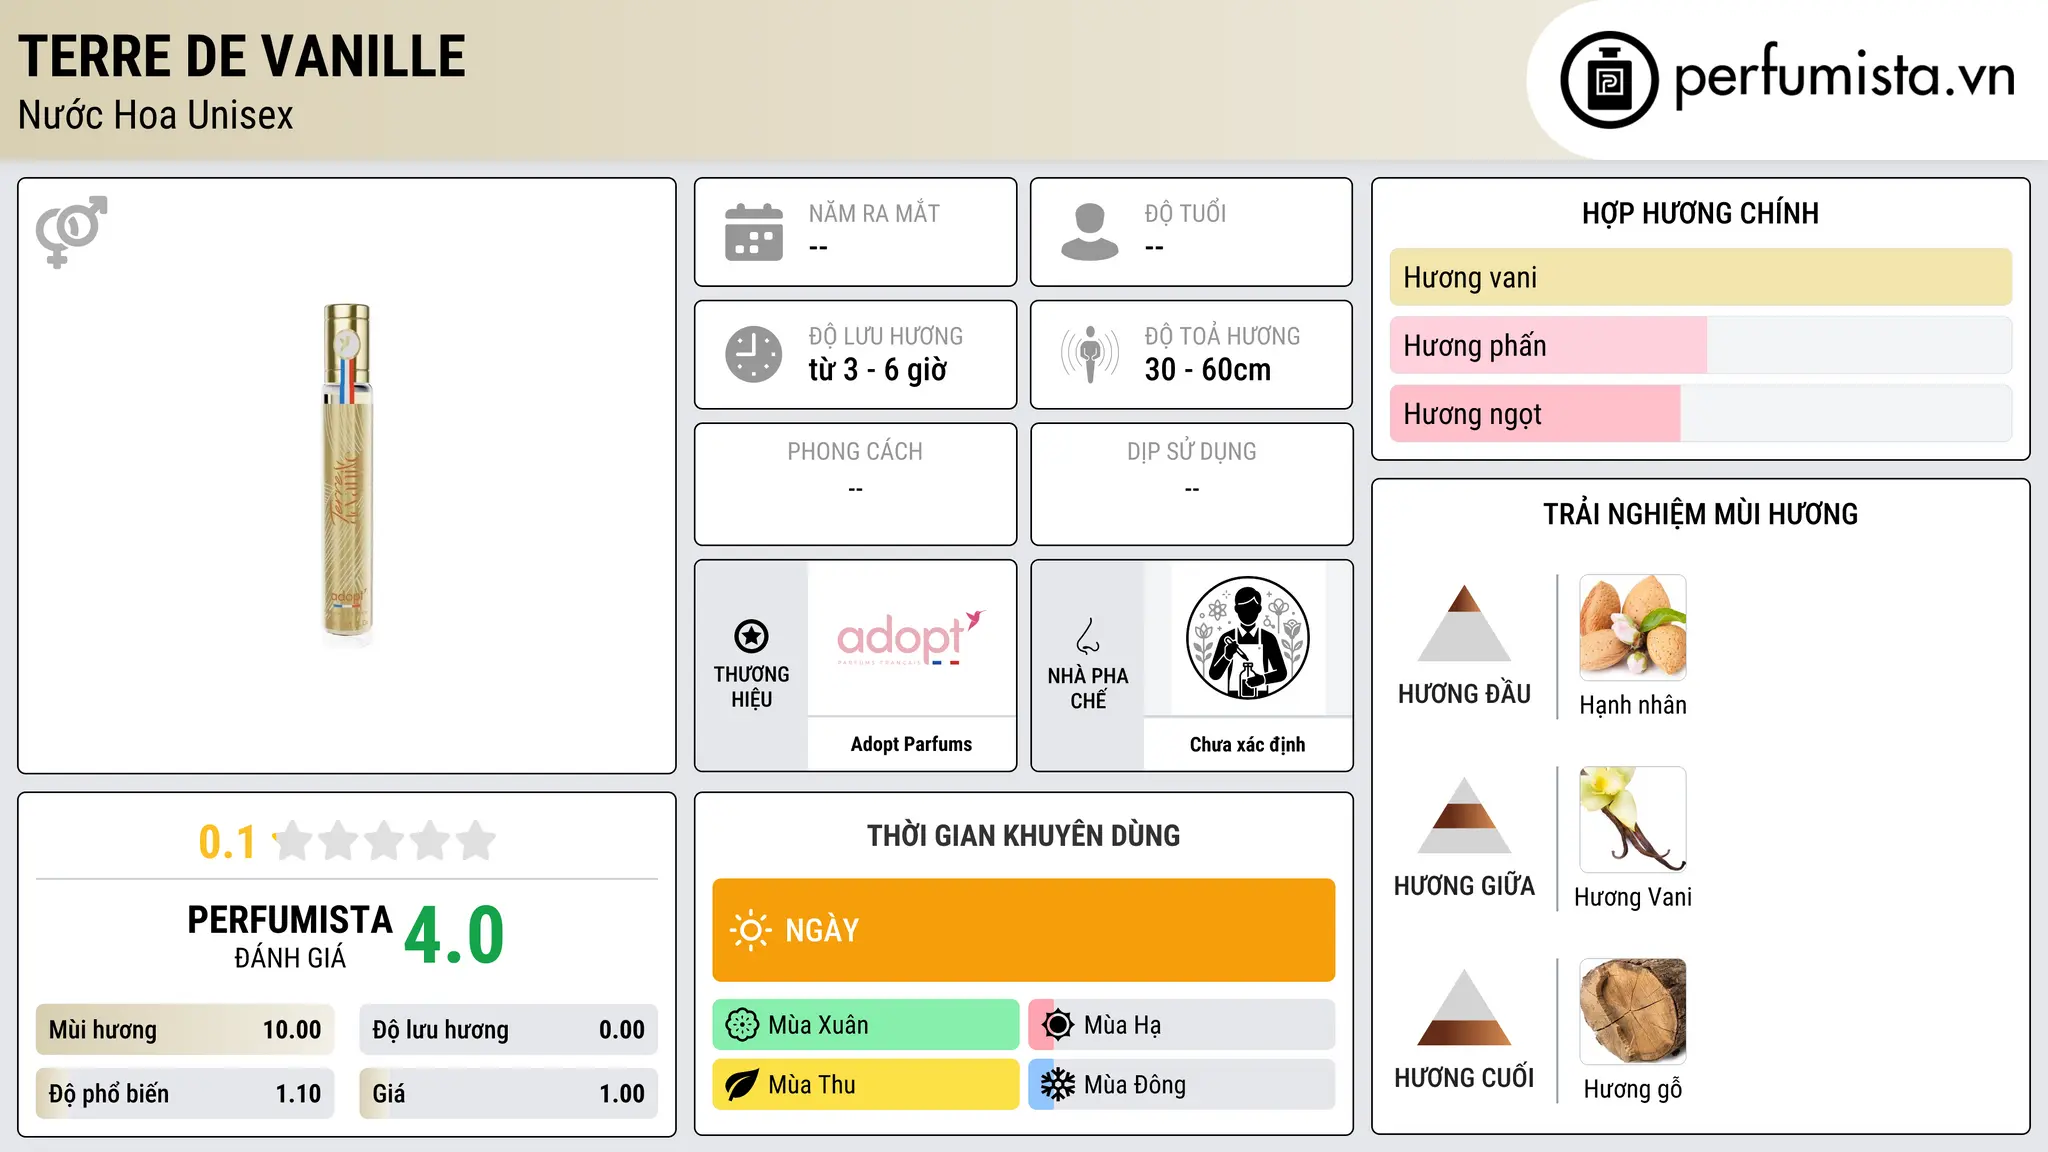Click the Hương cuối pyramid icon
2048x1152 pixels.
[x=1464, y=1007]
